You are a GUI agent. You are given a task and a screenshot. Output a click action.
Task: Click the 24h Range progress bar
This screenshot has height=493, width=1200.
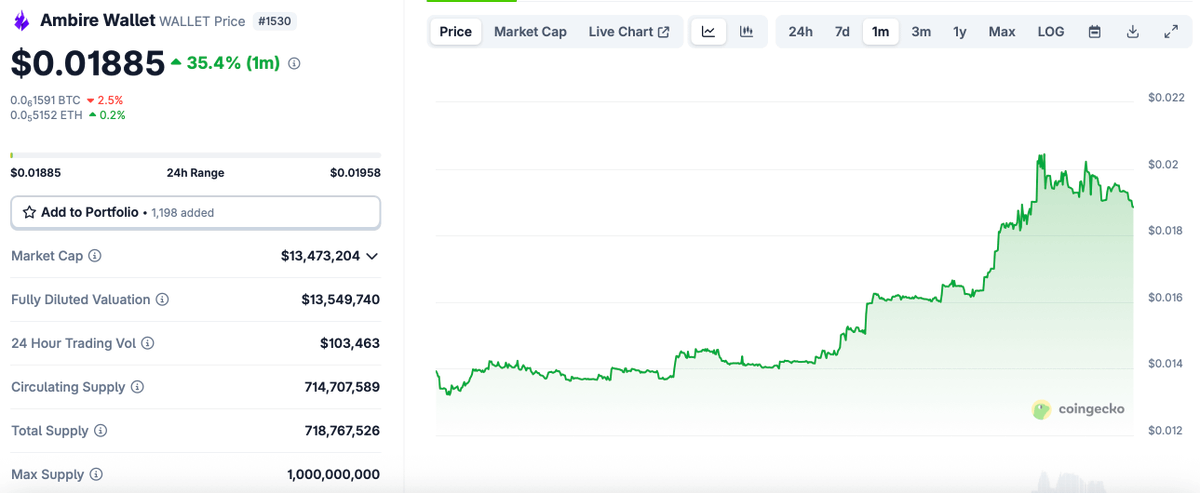pos(195,155)
